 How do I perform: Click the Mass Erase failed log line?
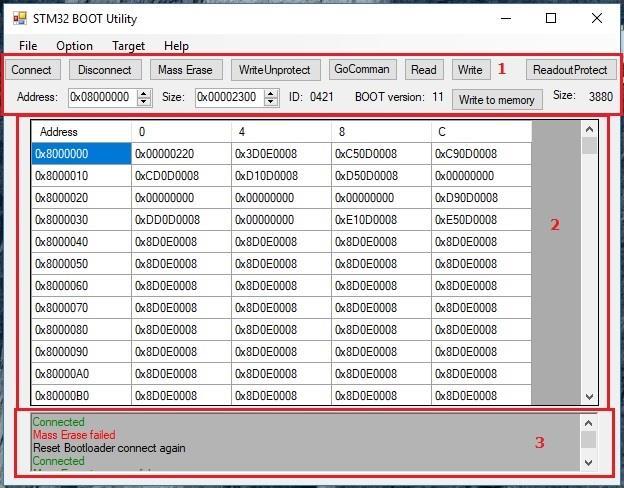point(74,435)
